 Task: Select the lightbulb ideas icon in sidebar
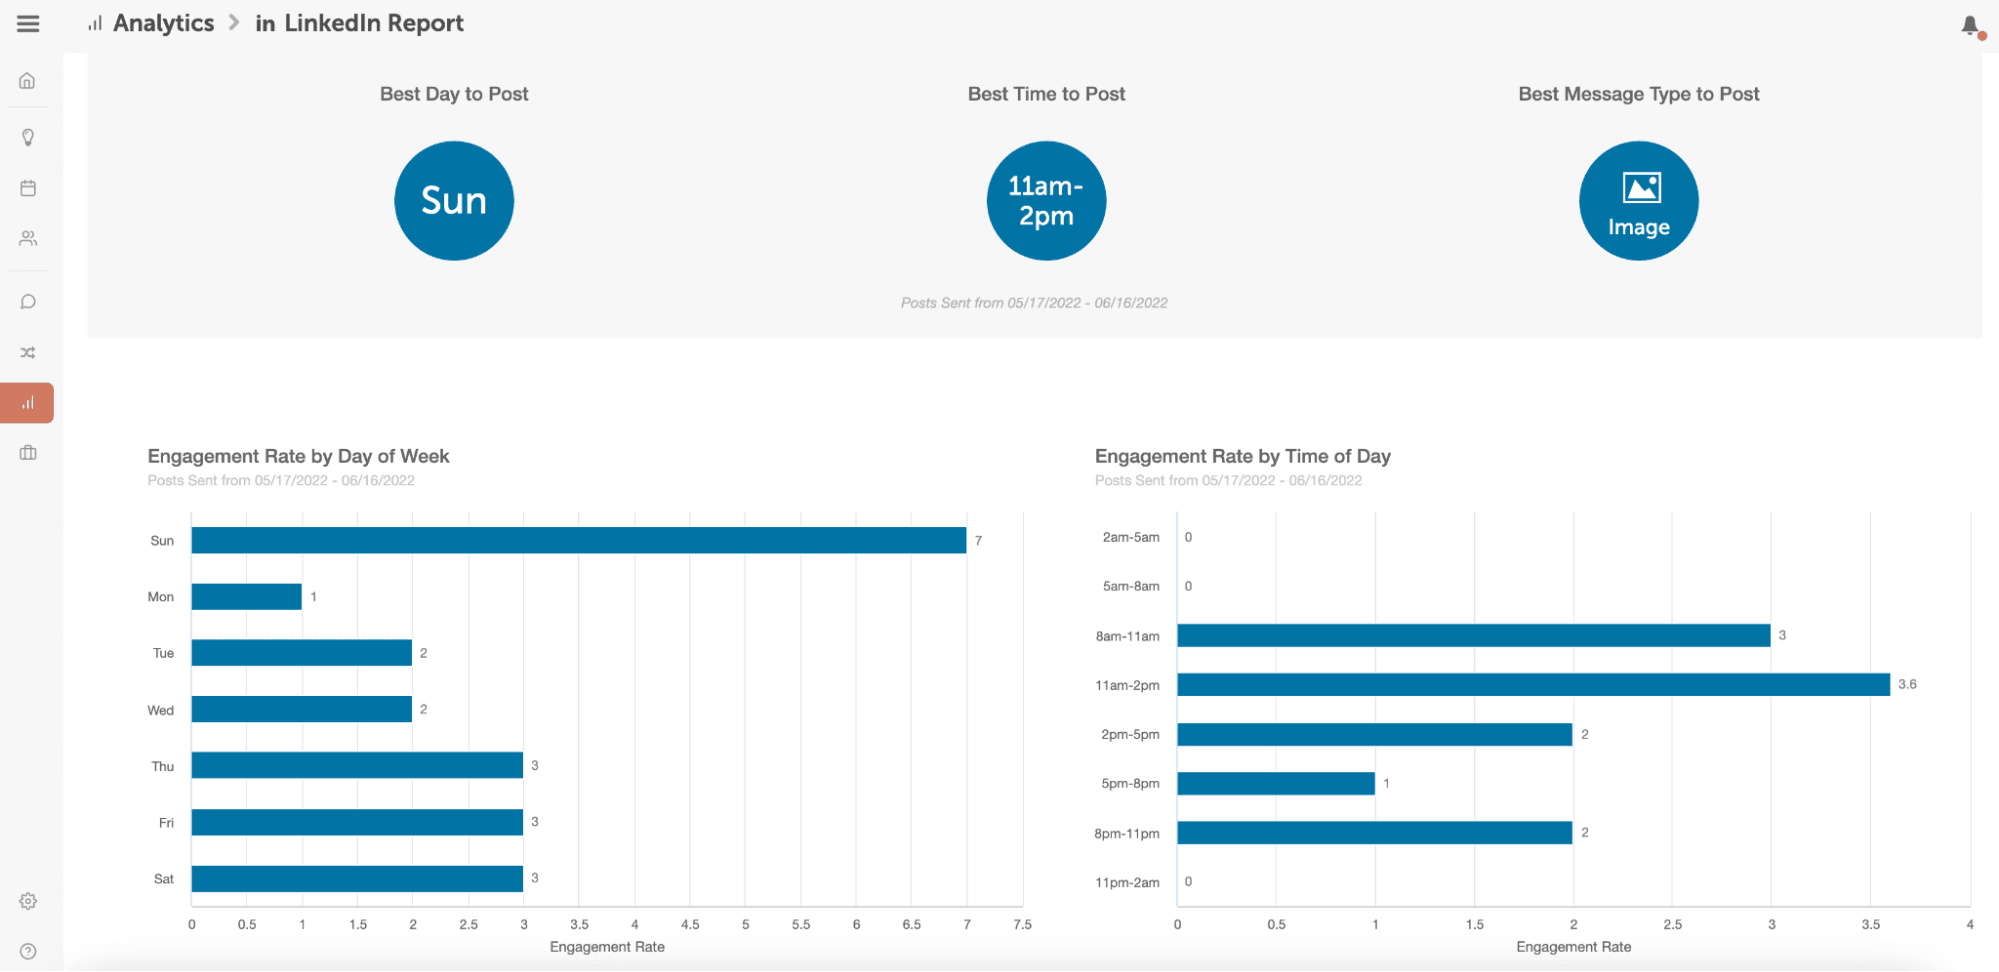click(27, 137)
